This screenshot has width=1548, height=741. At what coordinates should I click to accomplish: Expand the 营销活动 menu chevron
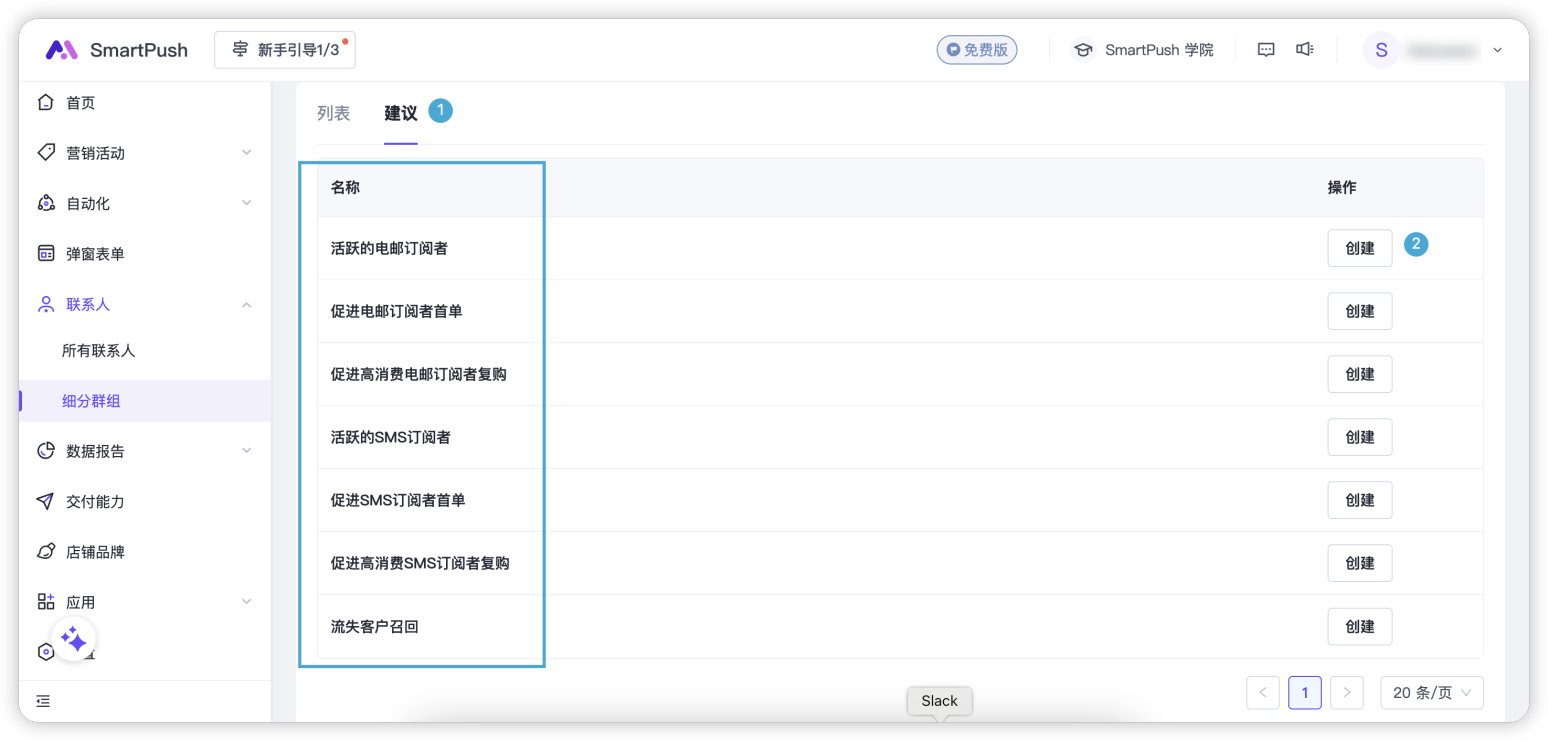(x=247, y=153)
